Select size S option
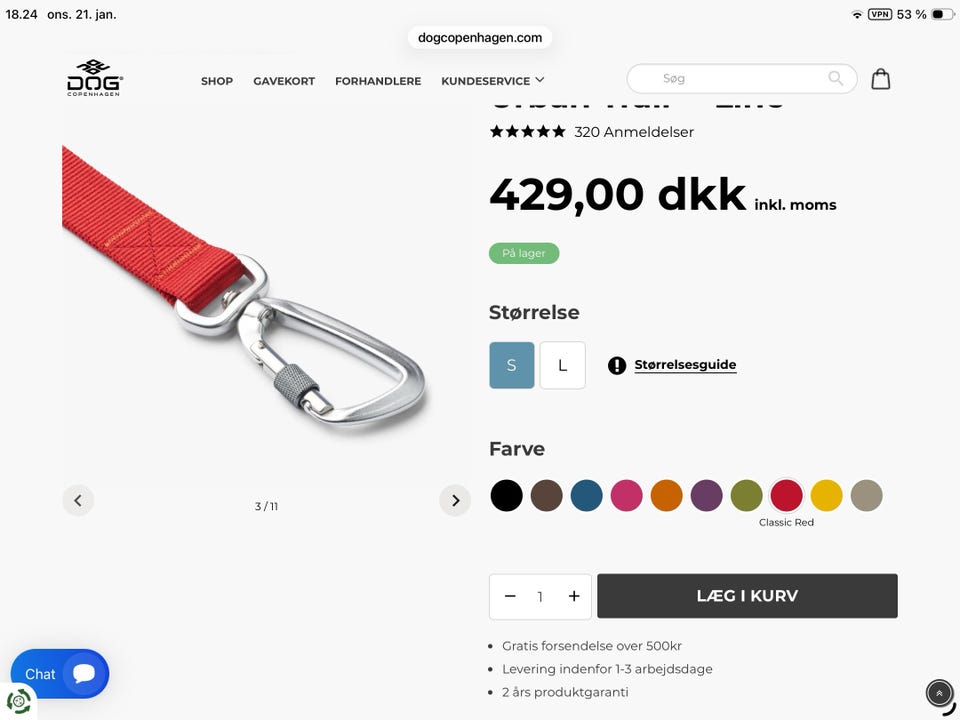Image resolution: width=960 pixels, height=720 pixels. [x=512, y=366]
